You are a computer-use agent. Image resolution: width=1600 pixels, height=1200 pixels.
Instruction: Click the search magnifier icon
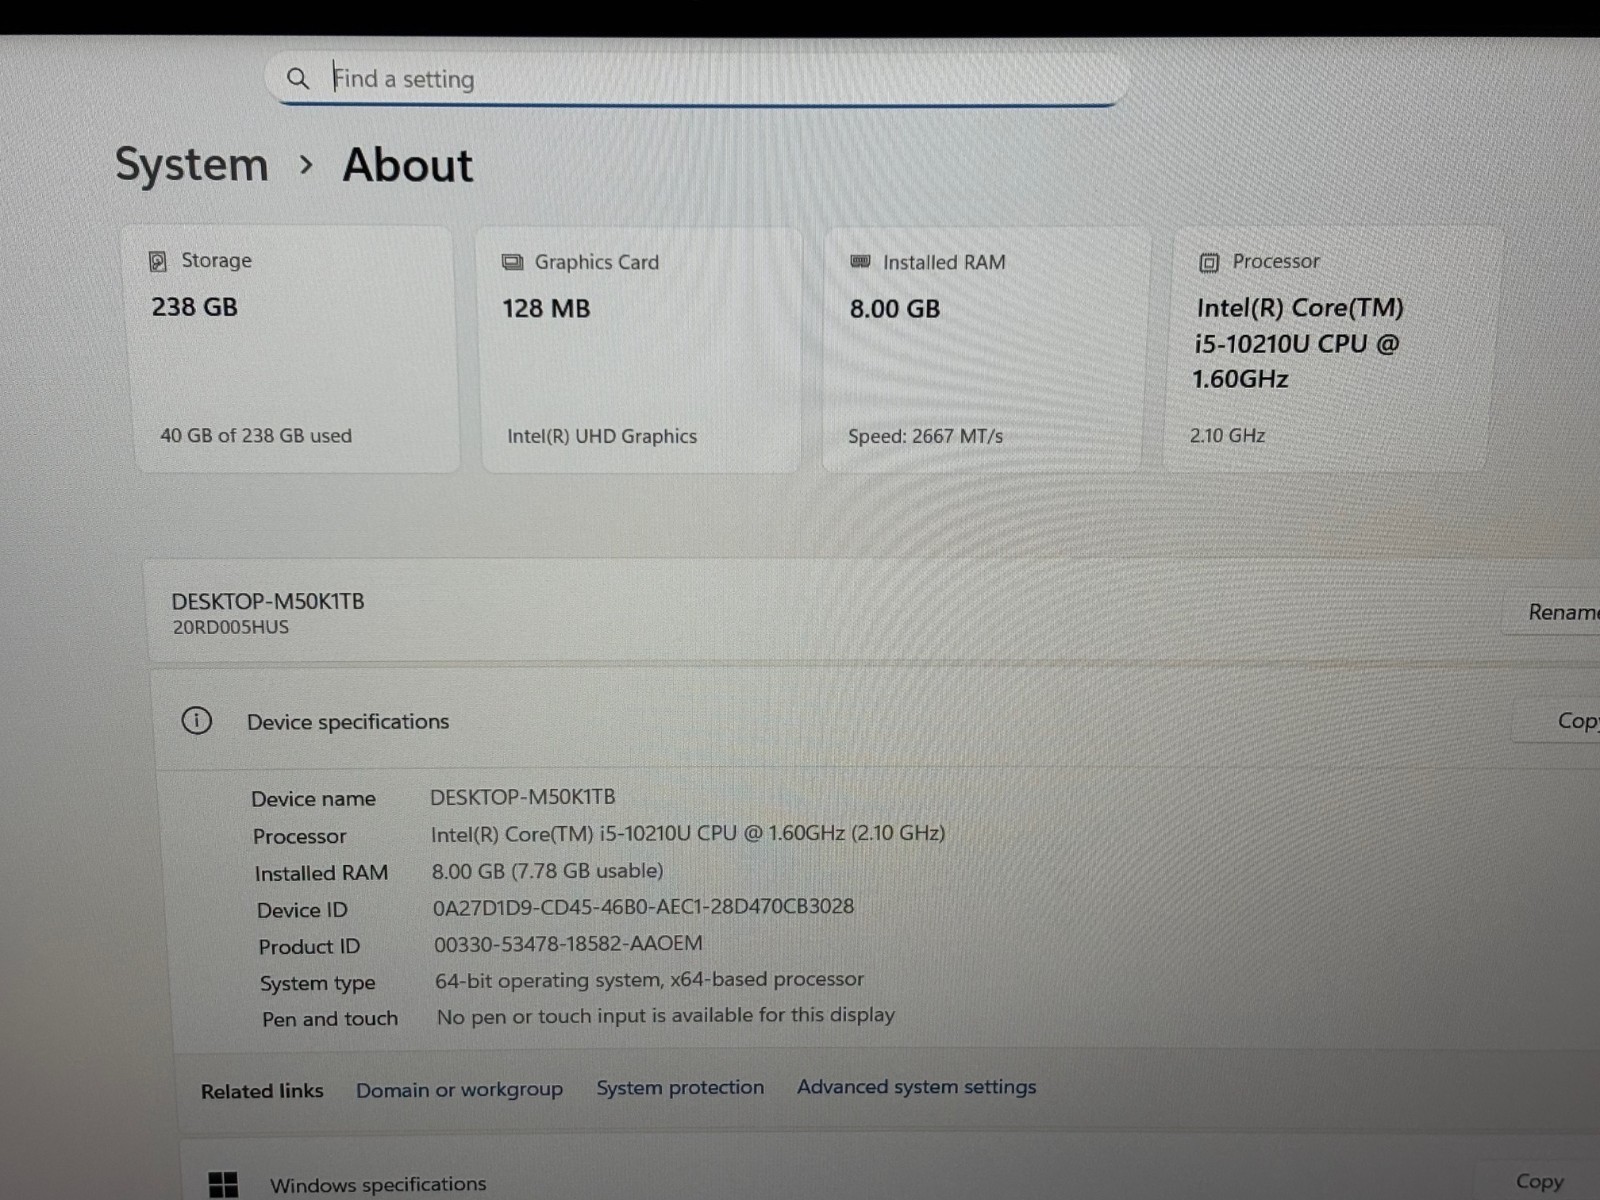(x=297, y=78)
